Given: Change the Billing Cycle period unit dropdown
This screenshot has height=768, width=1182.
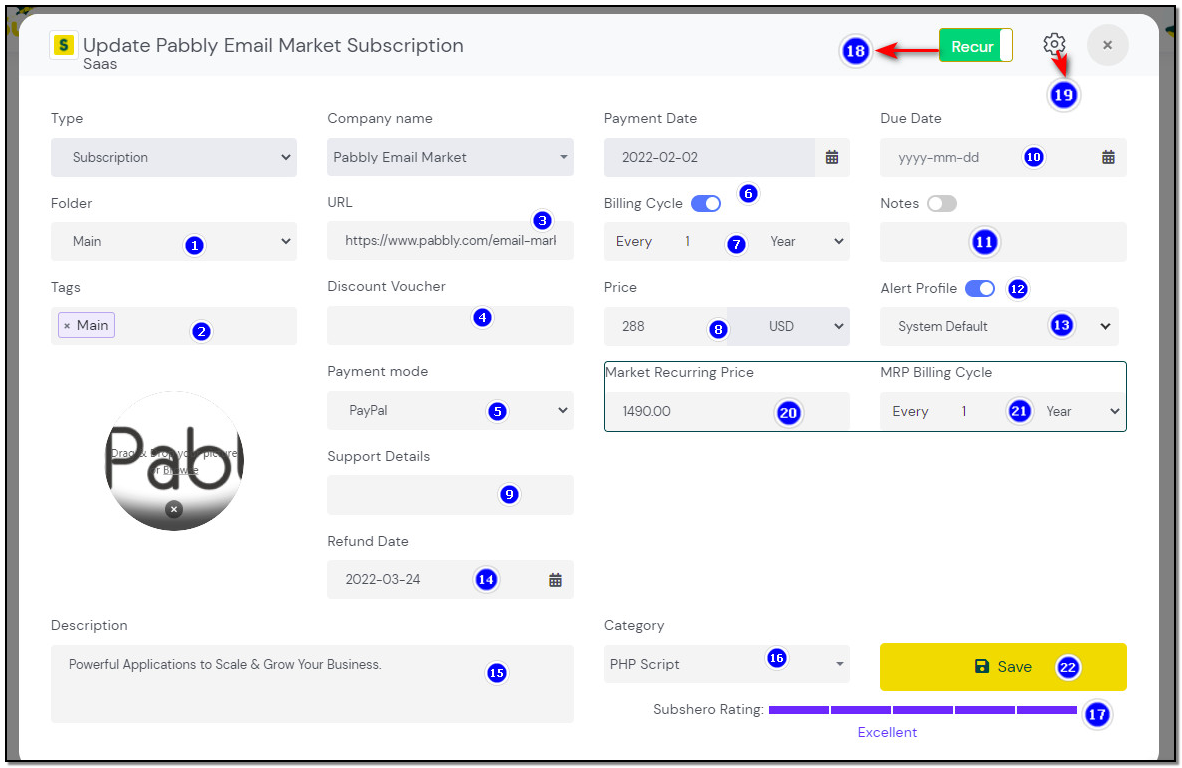Looking at the screenshot, I should (806, 241).
